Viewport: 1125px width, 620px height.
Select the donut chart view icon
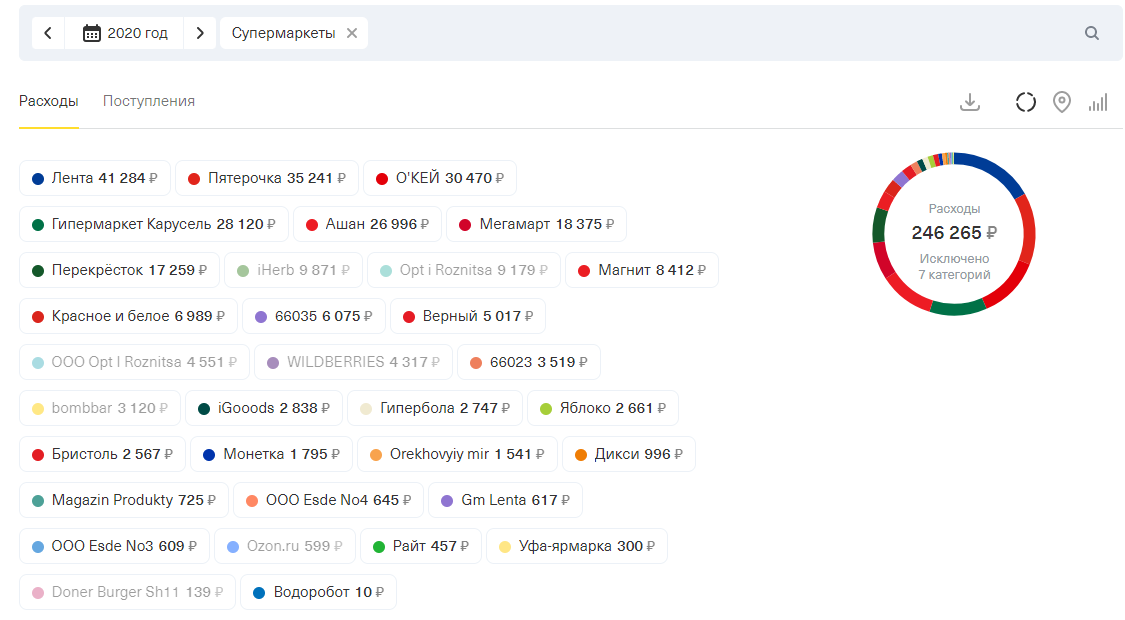point(1025,103)
